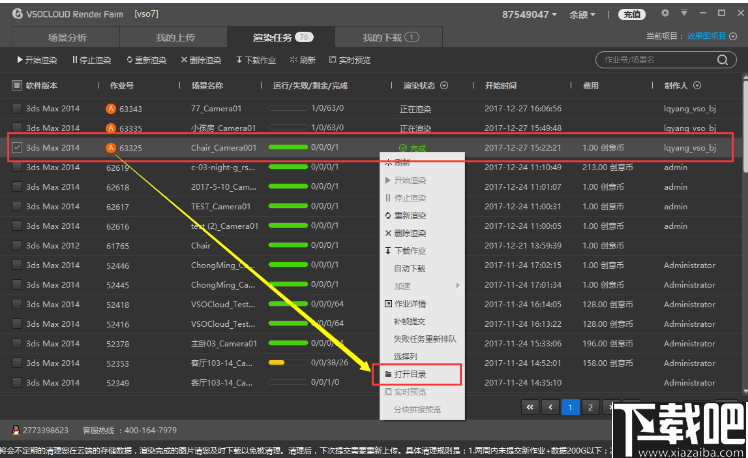Click the QQ penguin icon beside 2773398623
Screen dimensions: 748x458
[x=16, y=430]
